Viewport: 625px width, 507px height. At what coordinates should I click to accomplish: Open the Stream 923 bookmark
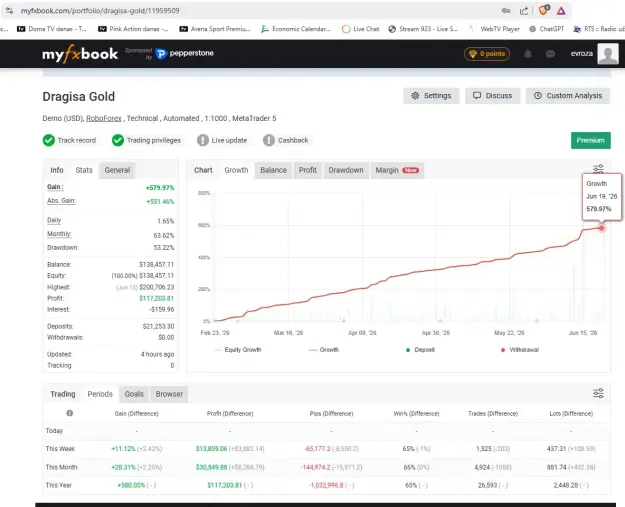(x=423, y=29)
